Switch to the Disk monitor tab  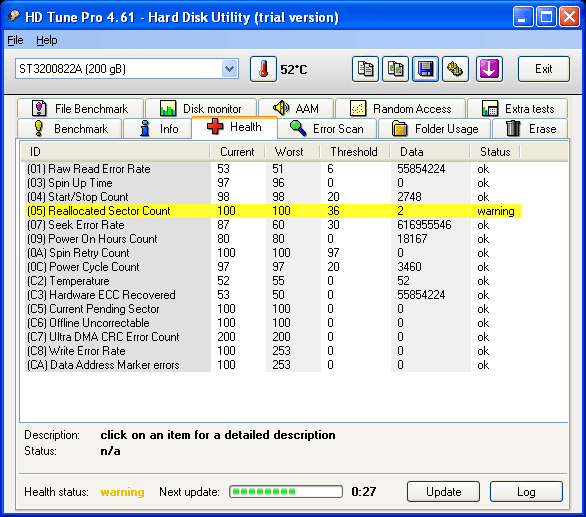201,109
